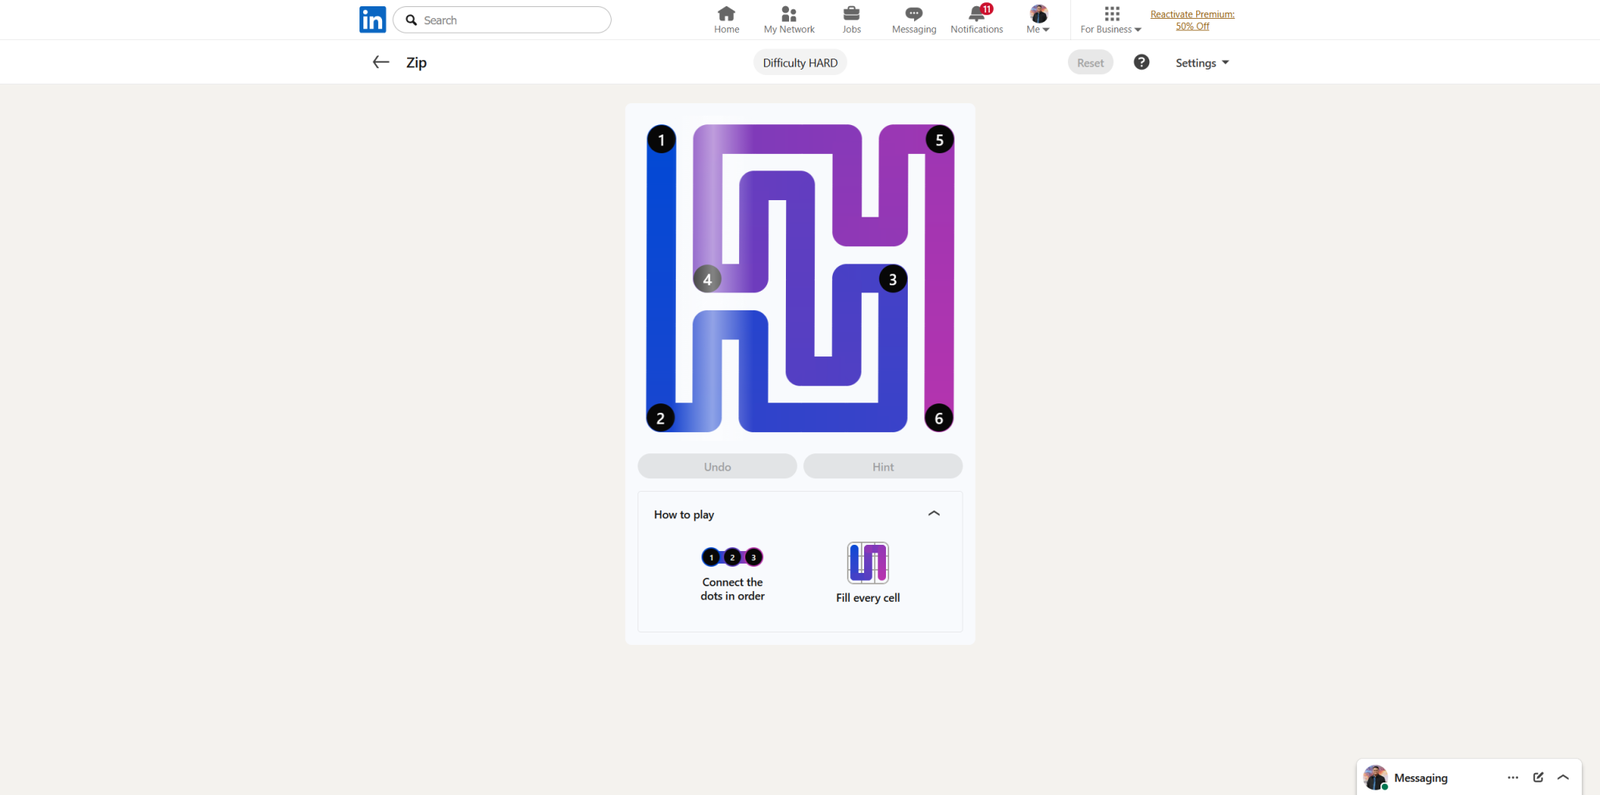Click the Reactivate Premium 50% Off link
This screenshot has width=1600, height=795.
point(1192,20)
